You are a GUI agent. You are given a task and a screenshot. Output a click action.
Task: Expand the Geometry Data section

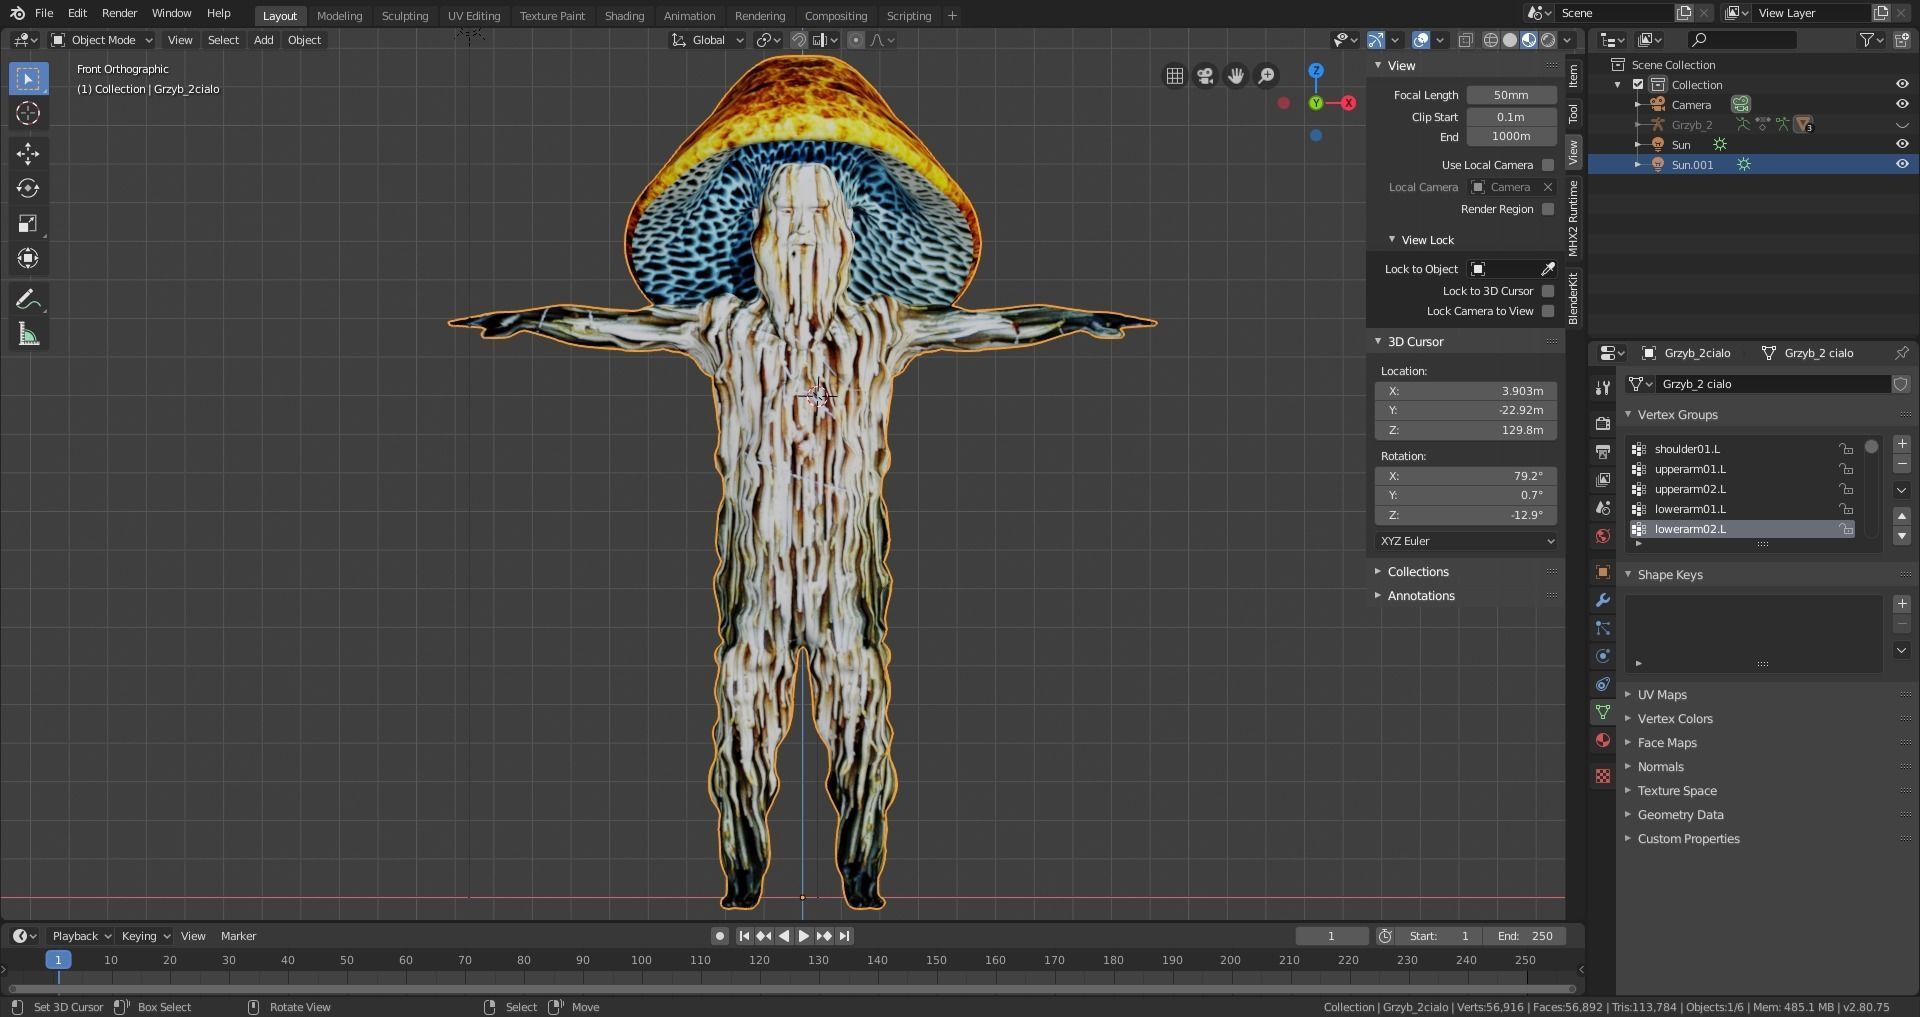pos(1680,815)
